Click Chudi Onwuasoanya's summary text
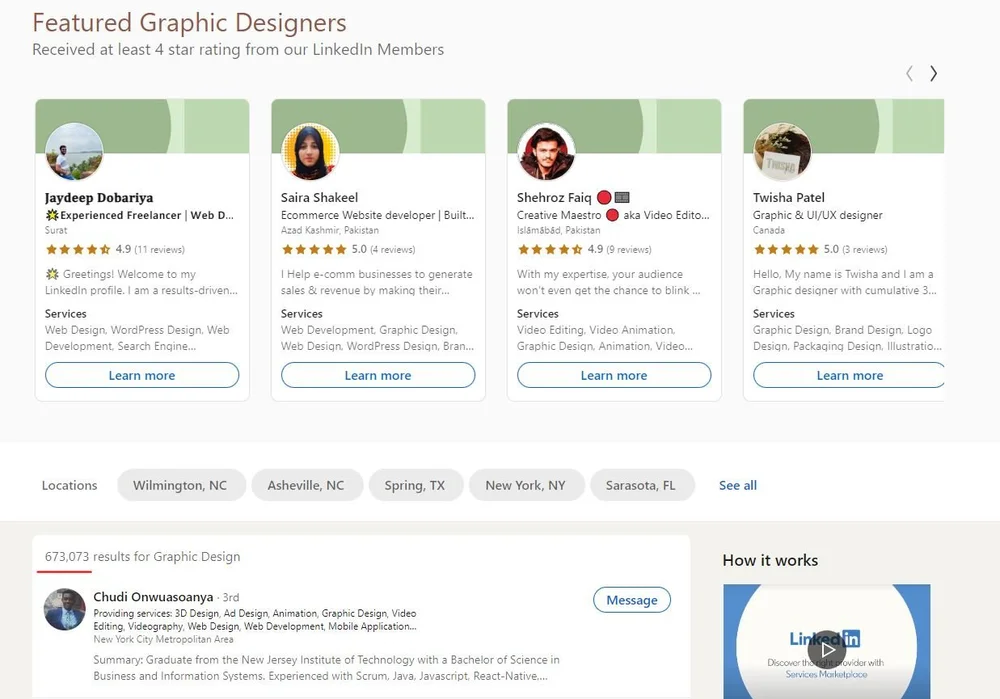This screenshot has height=699, width=1000. pyautogui.click(x=327, y=668)
